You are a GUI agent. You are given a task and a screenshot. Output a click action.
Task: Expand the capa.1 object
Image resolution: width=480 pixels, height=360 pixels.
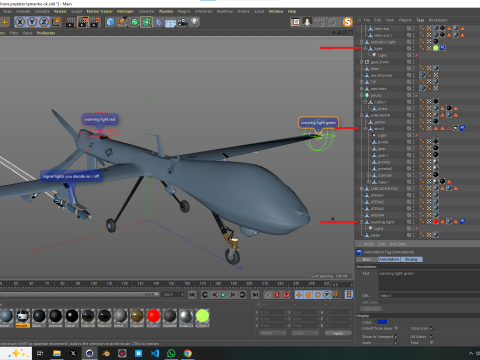coord(369,182)
